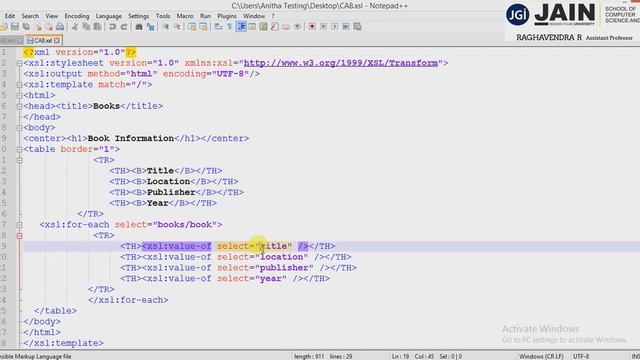Screen dimensions: 640x360
Task: Open the Define your language icon
Action: (x=252, y=27)
